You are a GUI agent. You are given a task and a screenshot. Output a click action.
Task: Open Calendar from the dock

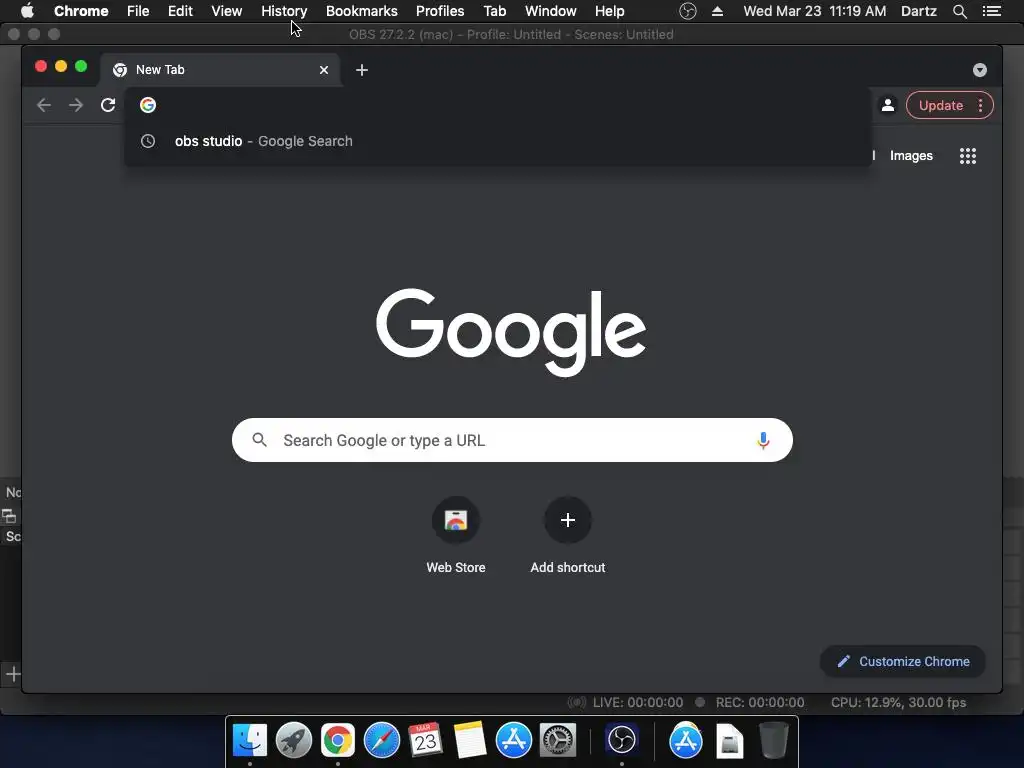[425, 740]
